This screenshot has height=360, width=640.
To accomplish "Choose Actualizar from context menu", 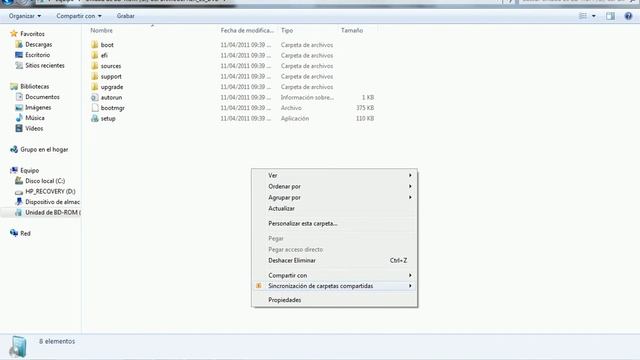I will click(x=334, y=208).
